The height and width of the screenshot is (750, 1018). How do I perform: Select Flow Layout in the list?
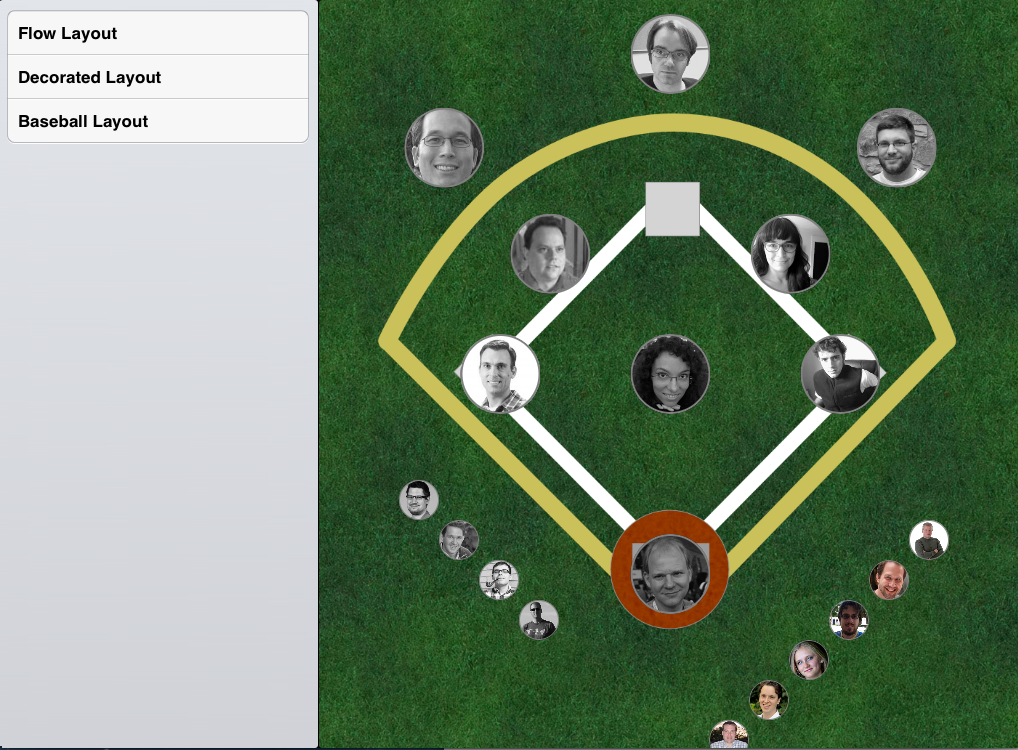point(158,33)
